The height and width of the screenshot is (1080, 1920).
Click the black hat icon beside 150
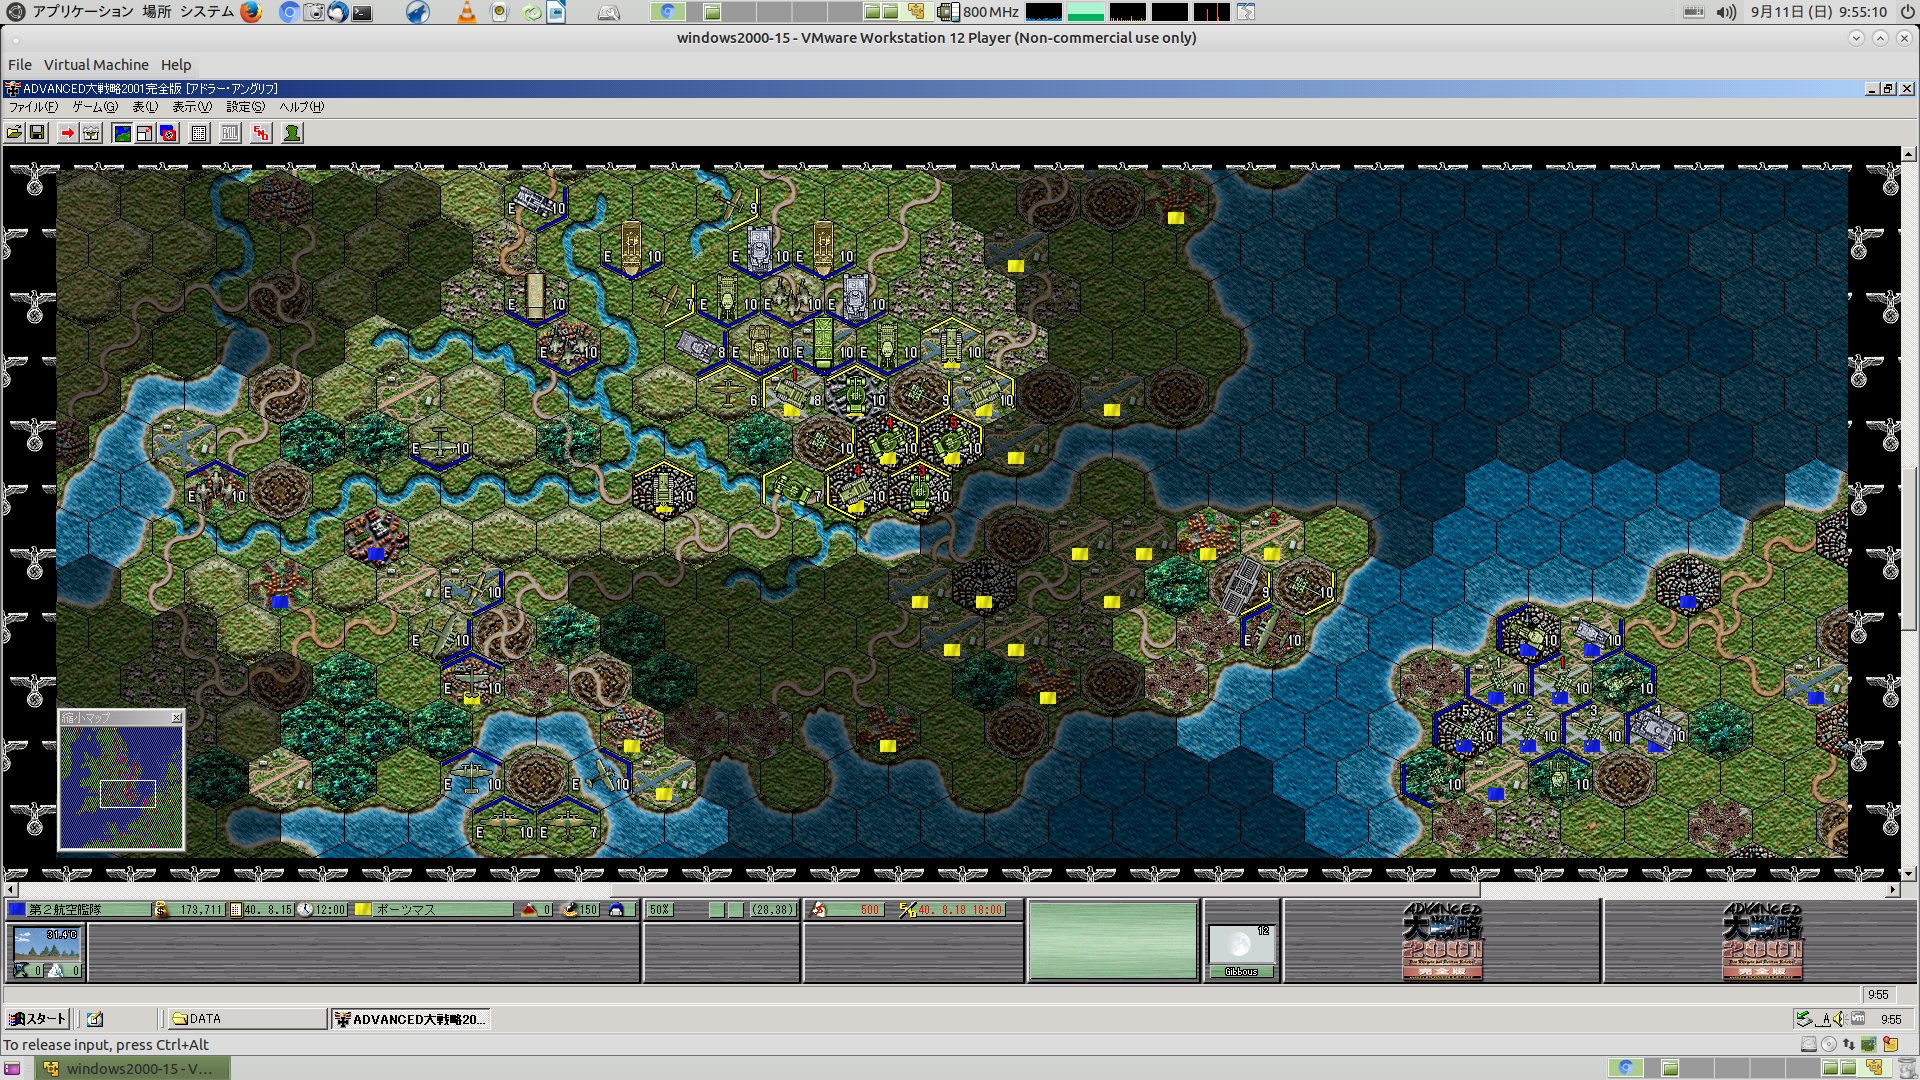point(570,909)
